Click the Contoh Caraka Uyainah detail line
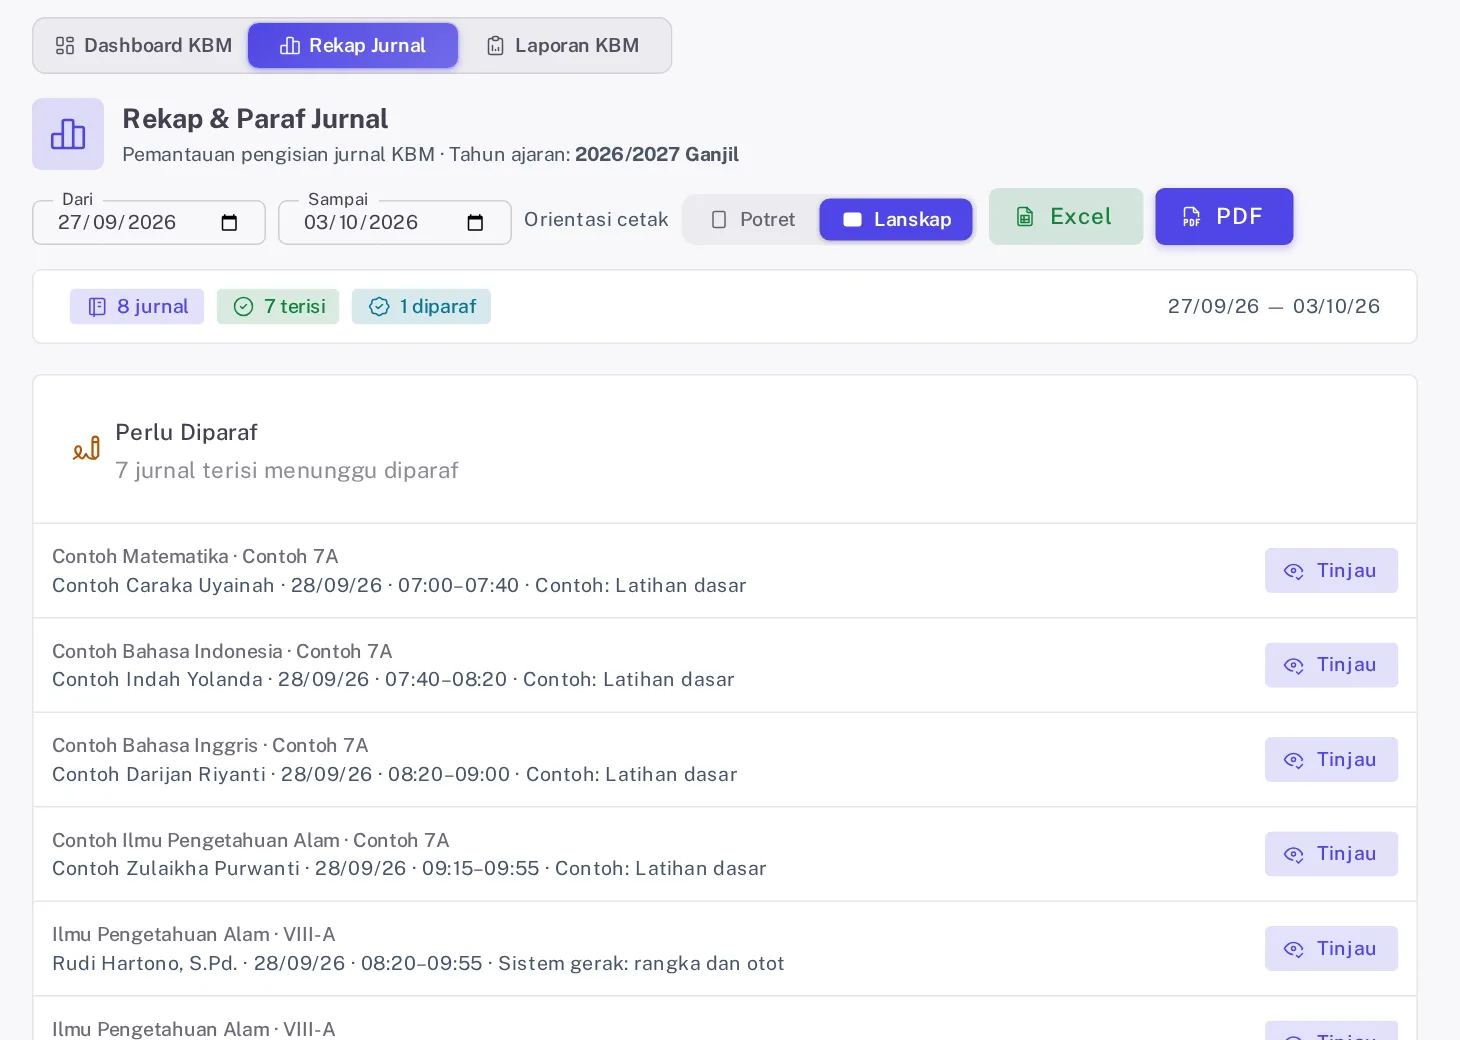 point(399,586)
